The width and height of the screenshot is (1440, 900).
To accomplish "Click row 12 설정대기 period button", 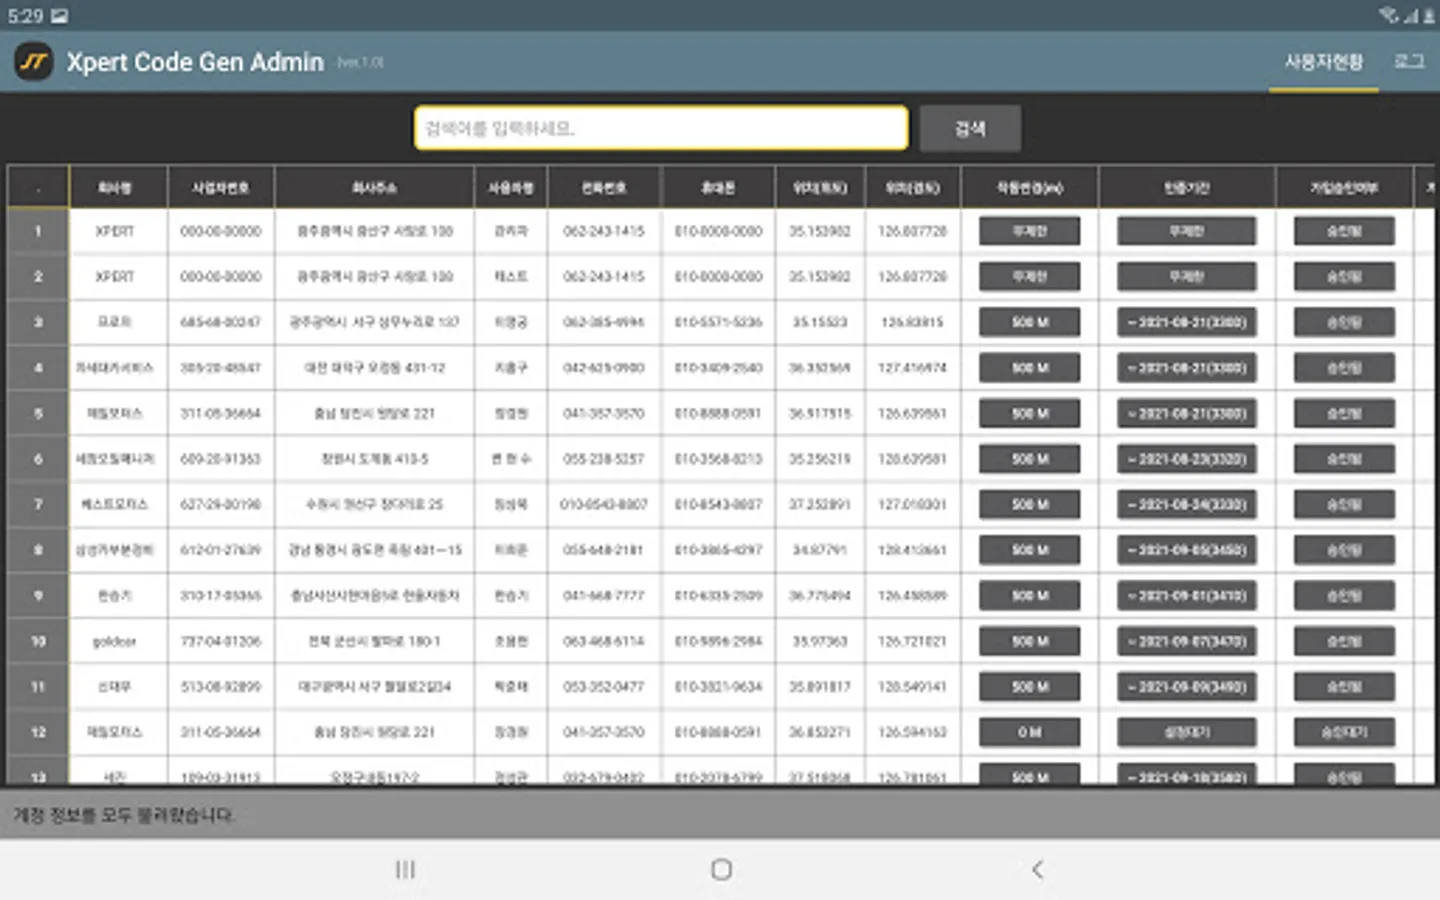I will pos(1187,732).
